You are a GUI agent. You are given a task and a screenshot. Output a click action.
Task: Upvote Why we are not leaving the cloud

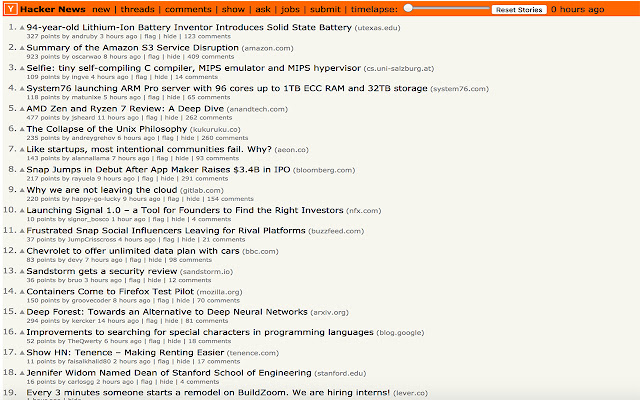[x=22, y=191]
